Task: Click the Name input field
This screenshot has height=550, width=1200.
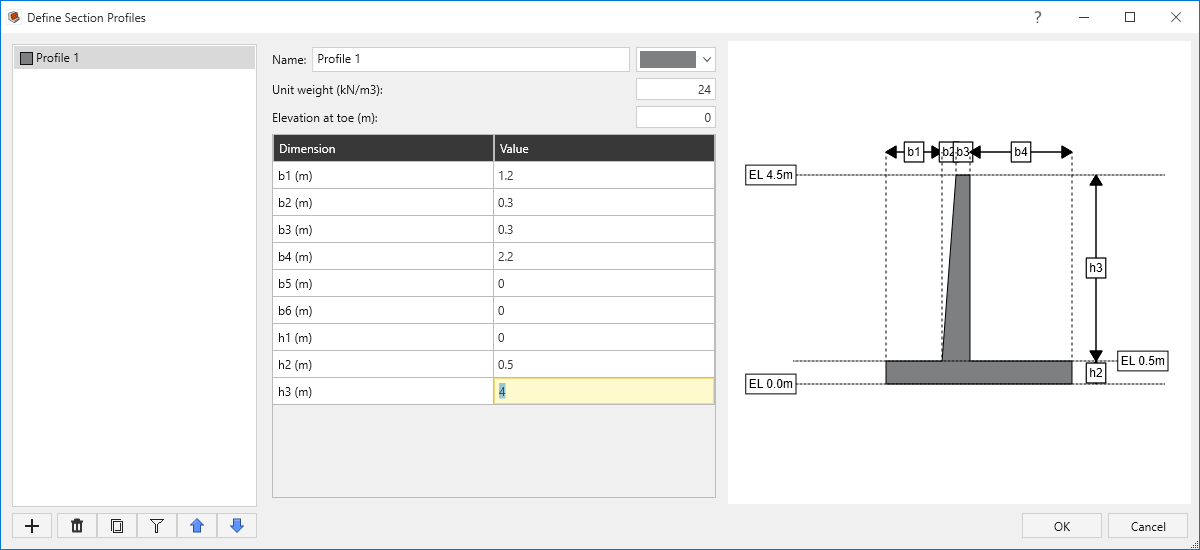Action: [471, 60]
